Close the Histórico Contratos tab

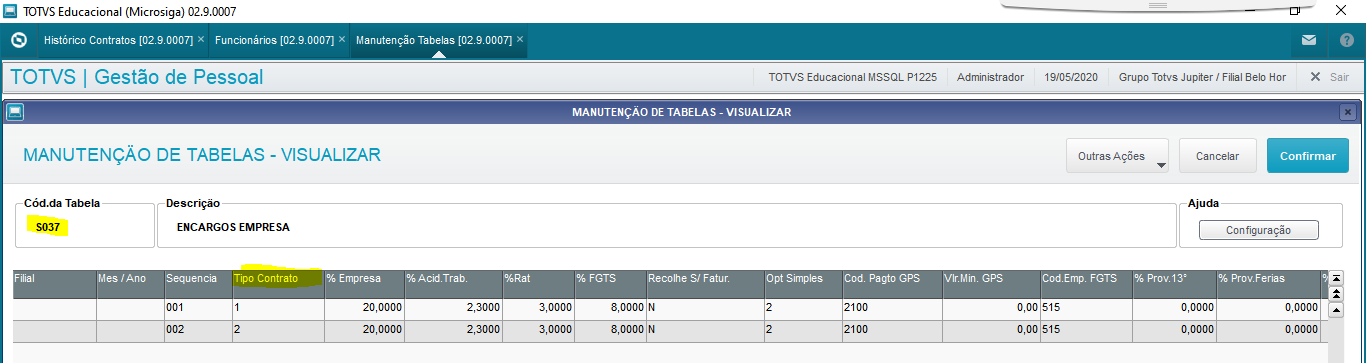tap(201, 40)
